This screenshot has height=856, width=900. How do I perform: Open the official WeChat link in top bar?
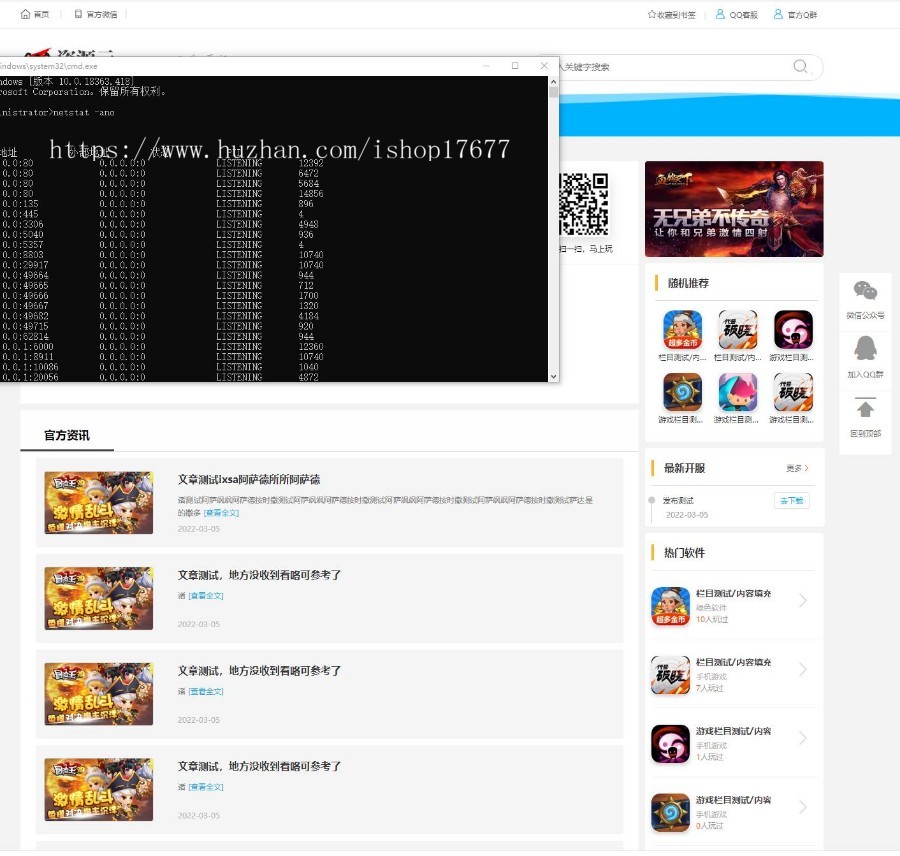pyautogui.click(x=96, y=14)
